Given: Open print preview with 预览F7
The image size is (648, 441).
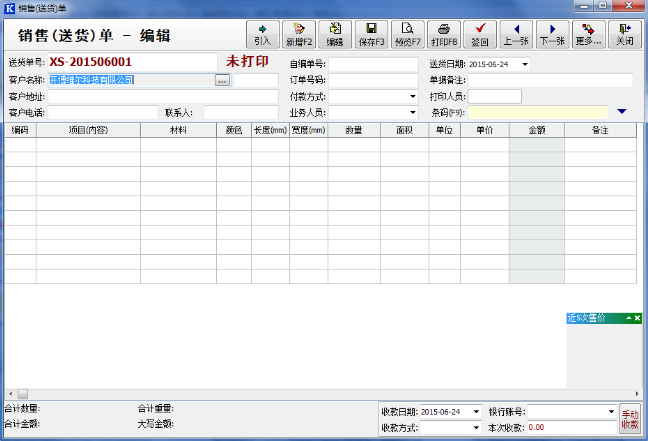Looking at the screenshot, I should 407,35.
